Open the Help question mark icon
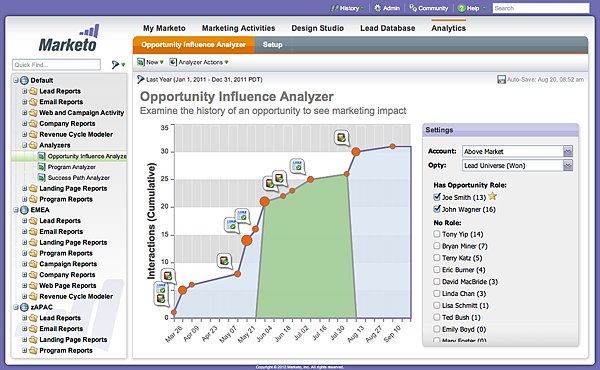The image size is (600, 370). [461, 8]
